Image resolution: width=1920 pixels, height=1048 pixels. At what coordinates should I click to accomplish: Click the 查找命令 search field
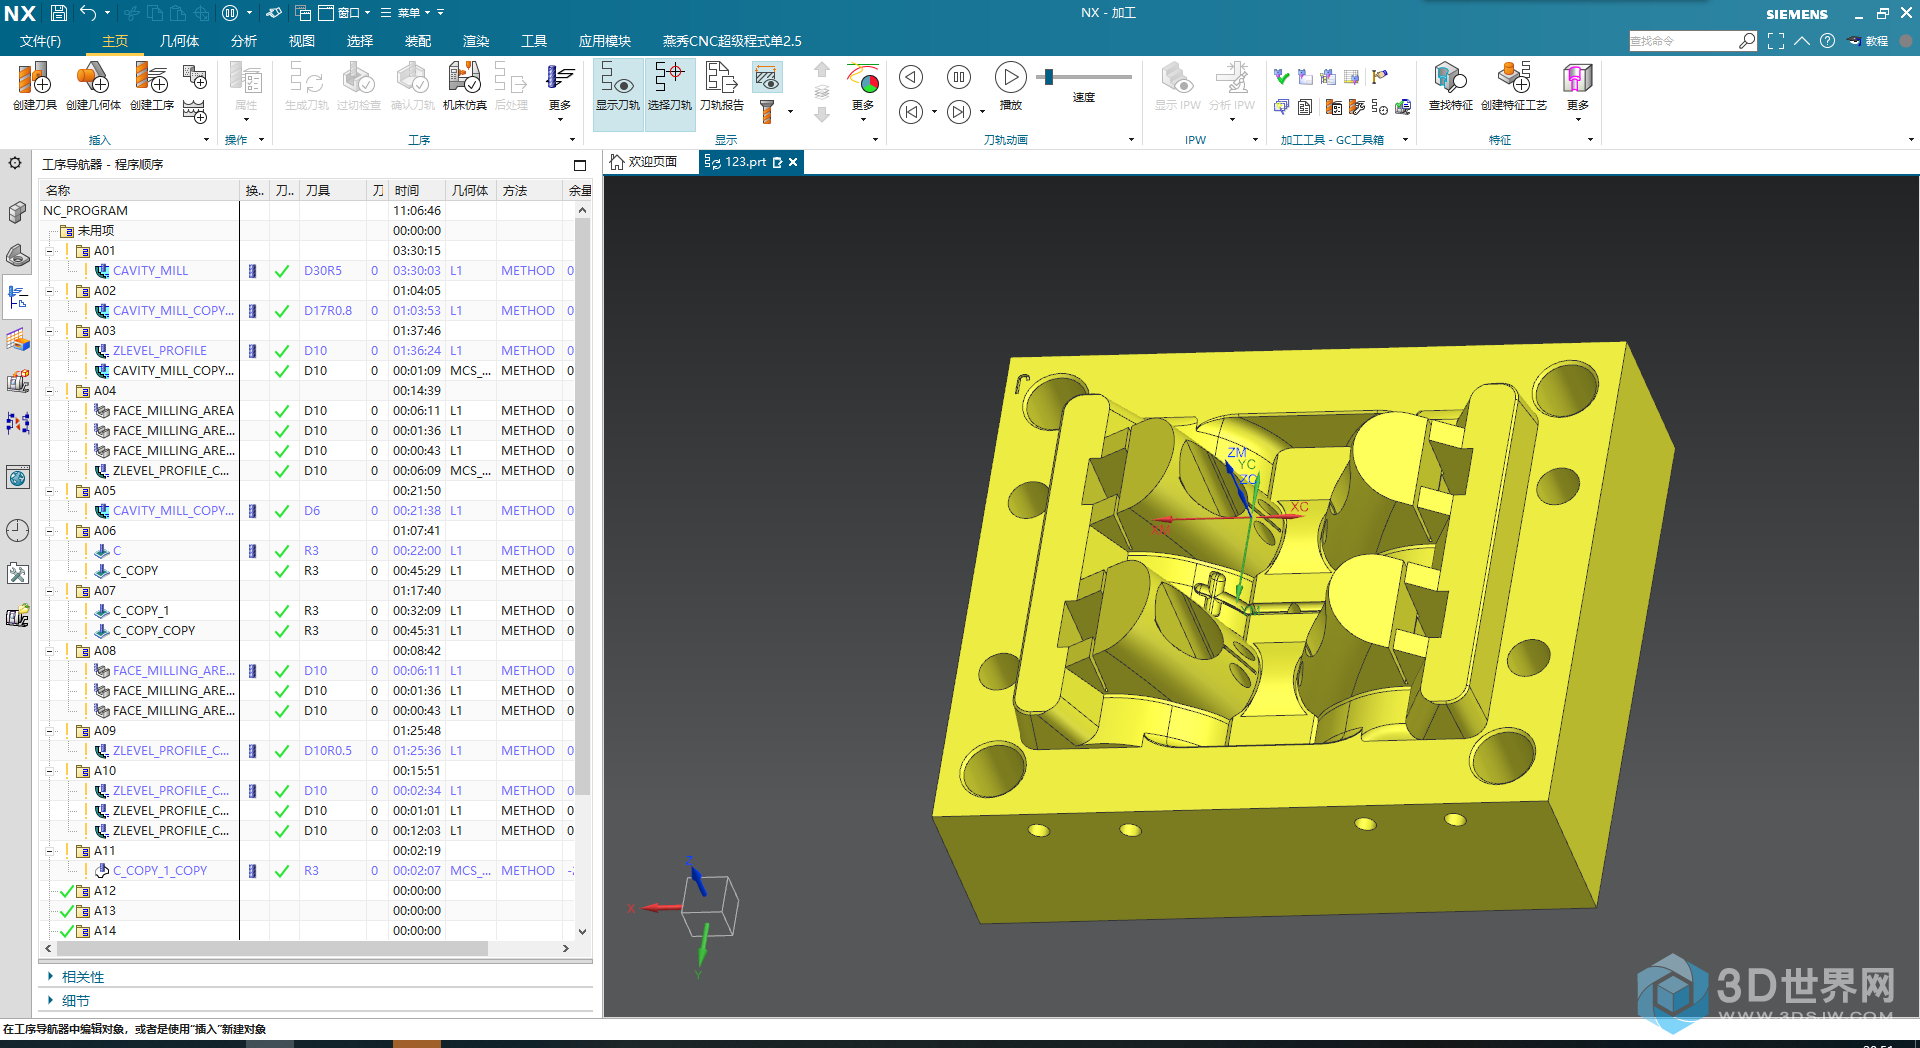point(1683,41)
